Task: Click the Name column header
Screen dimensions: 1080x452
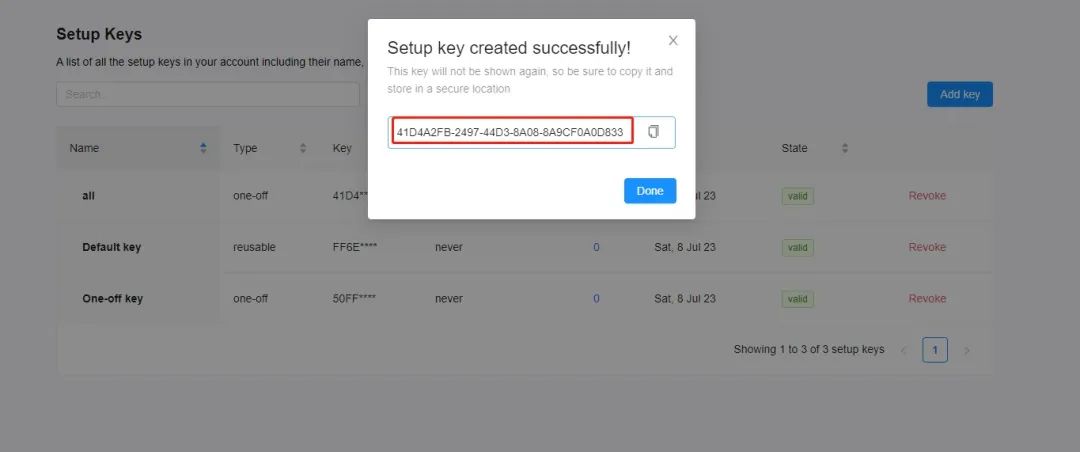Action: pyautogui.click(x=84, y=148)
